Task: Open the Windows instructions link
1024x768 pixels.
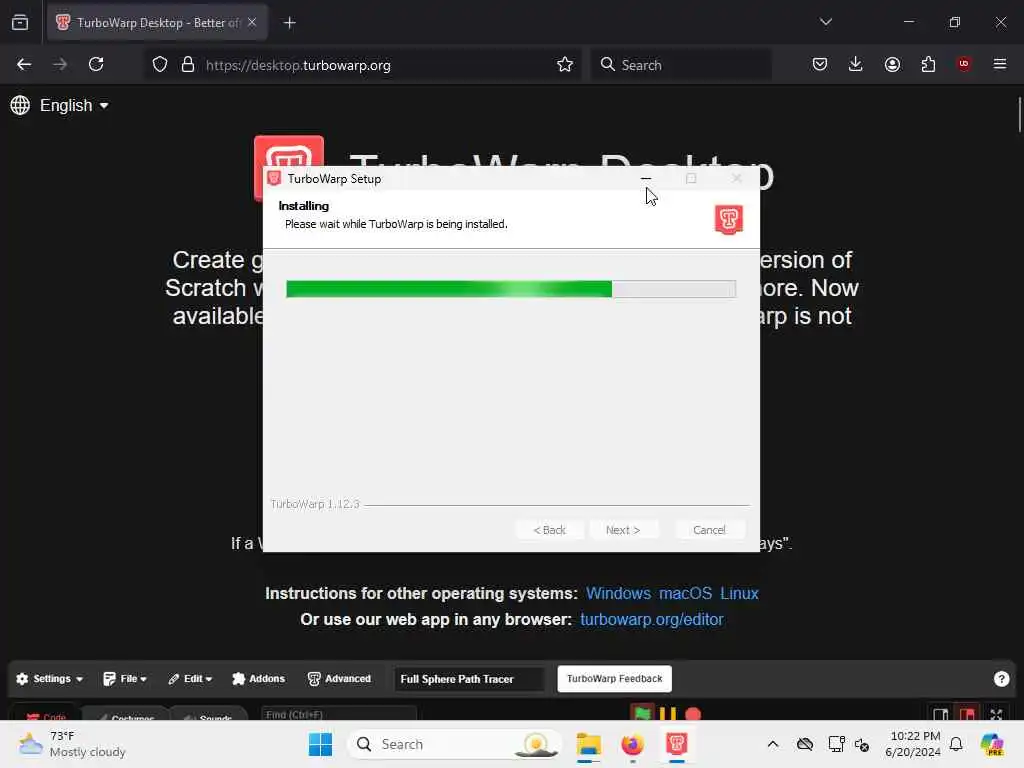Action: click(618, 593)
